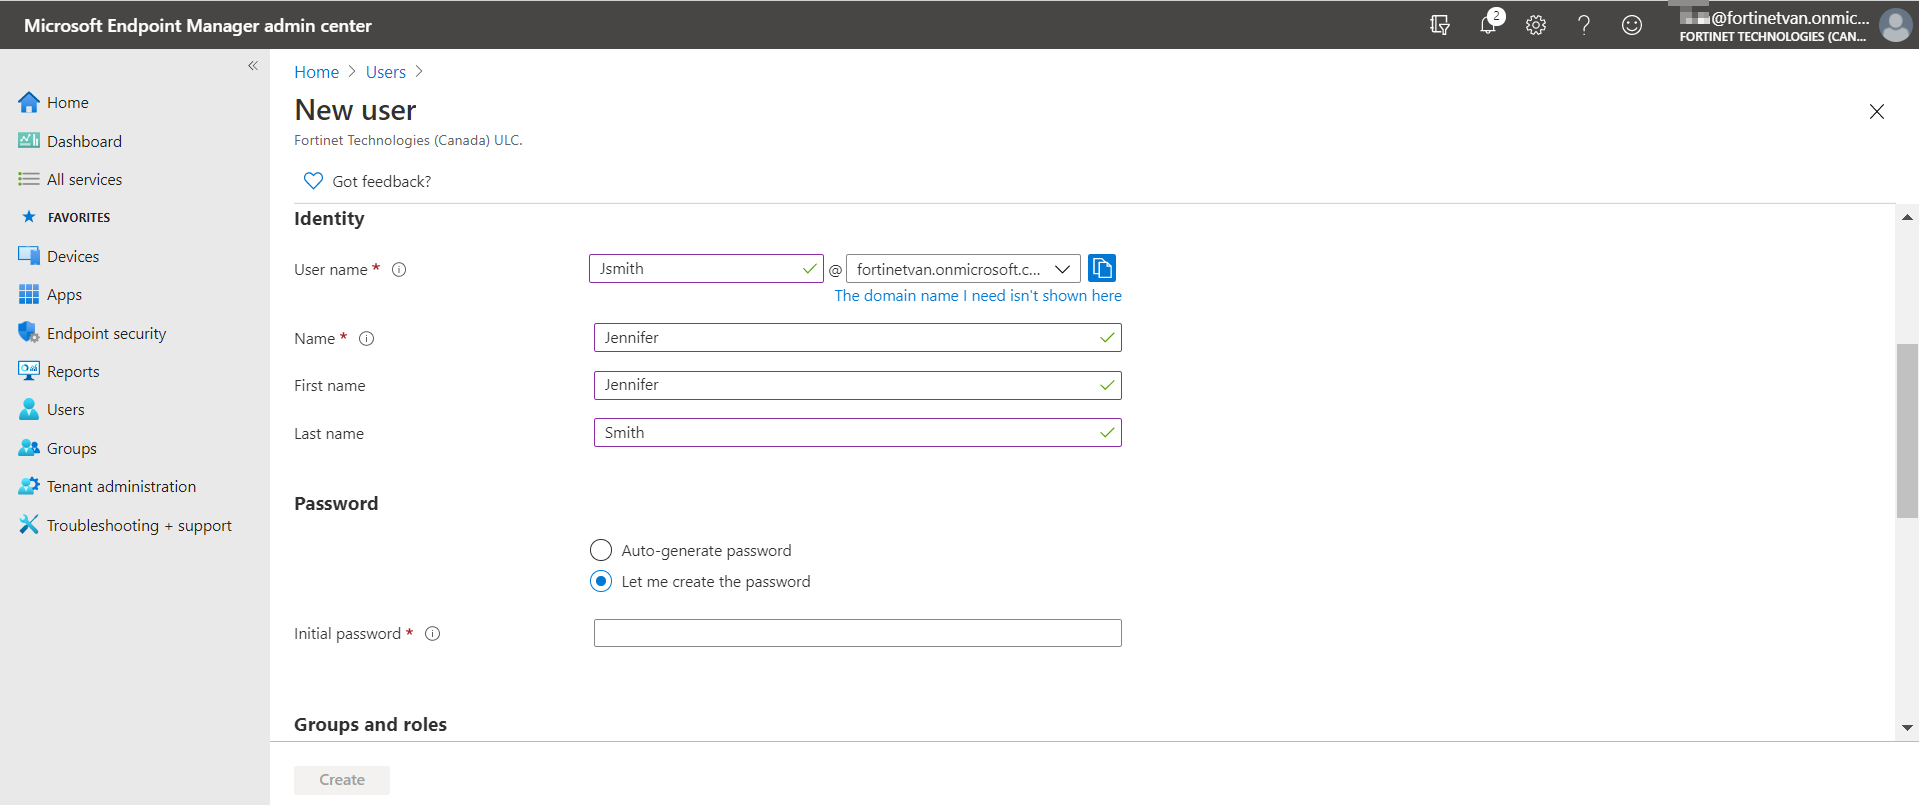Open the account menu avatar
This screenshot has width=1919, height=805.
1895,25
